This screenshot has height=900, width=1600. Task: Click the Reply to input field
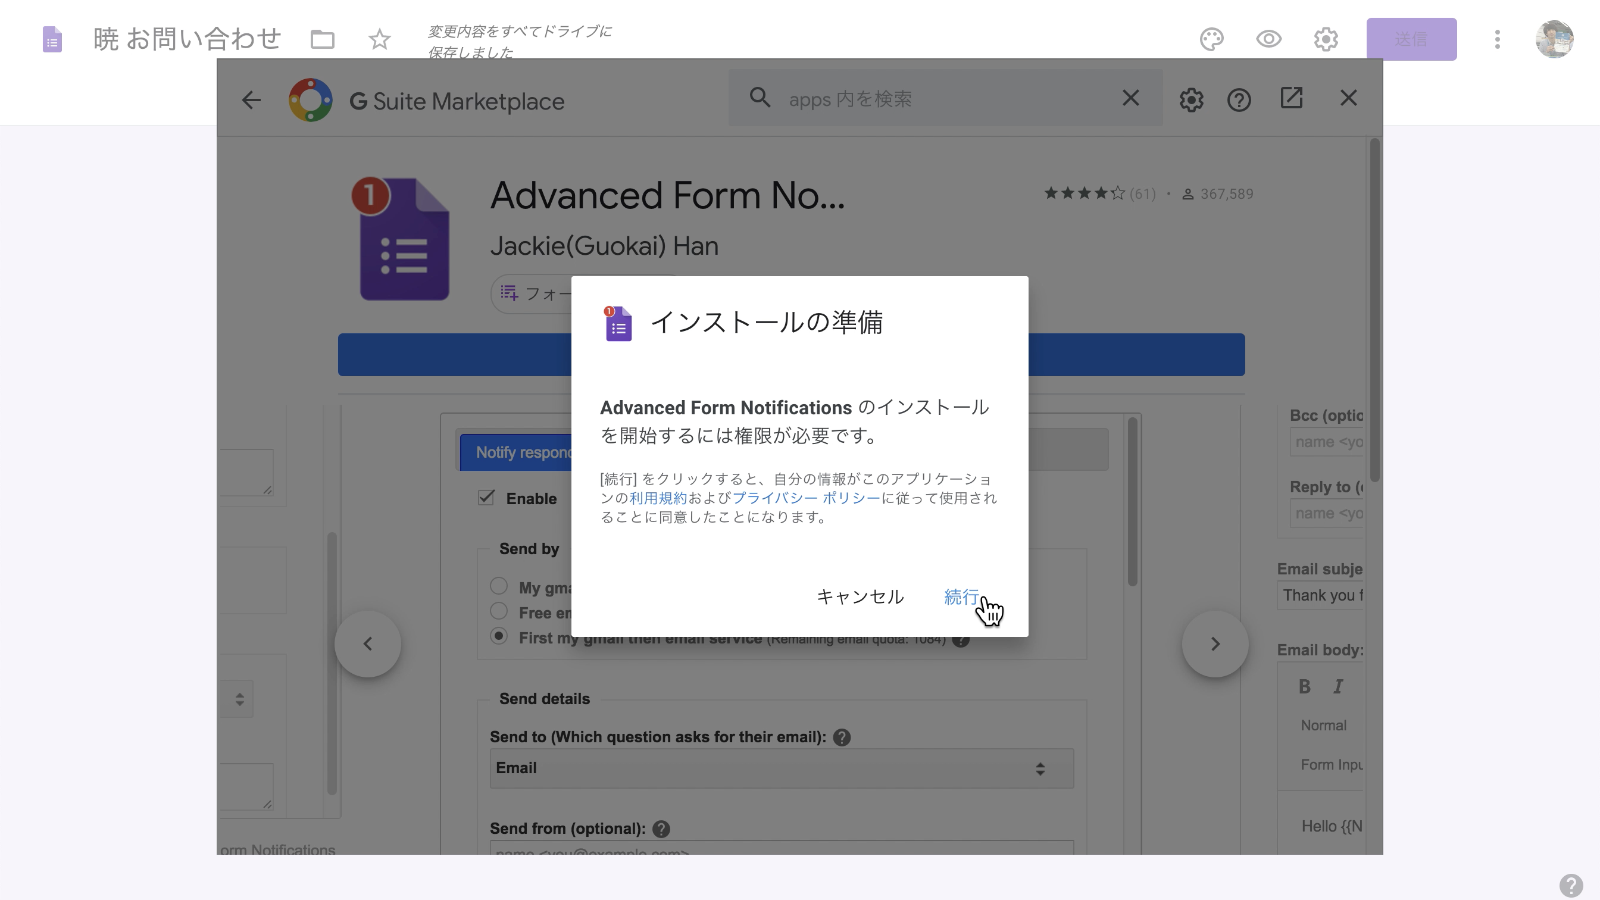coord(1327,513)
